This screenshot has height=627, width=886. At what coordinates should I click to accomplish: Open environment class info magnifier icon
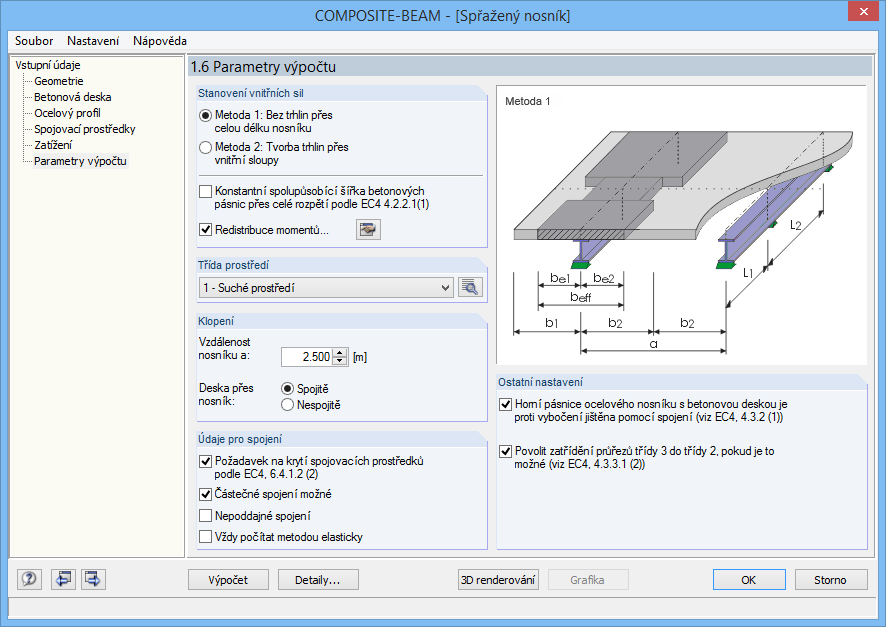pyautogui.click(x=470, y=288)
